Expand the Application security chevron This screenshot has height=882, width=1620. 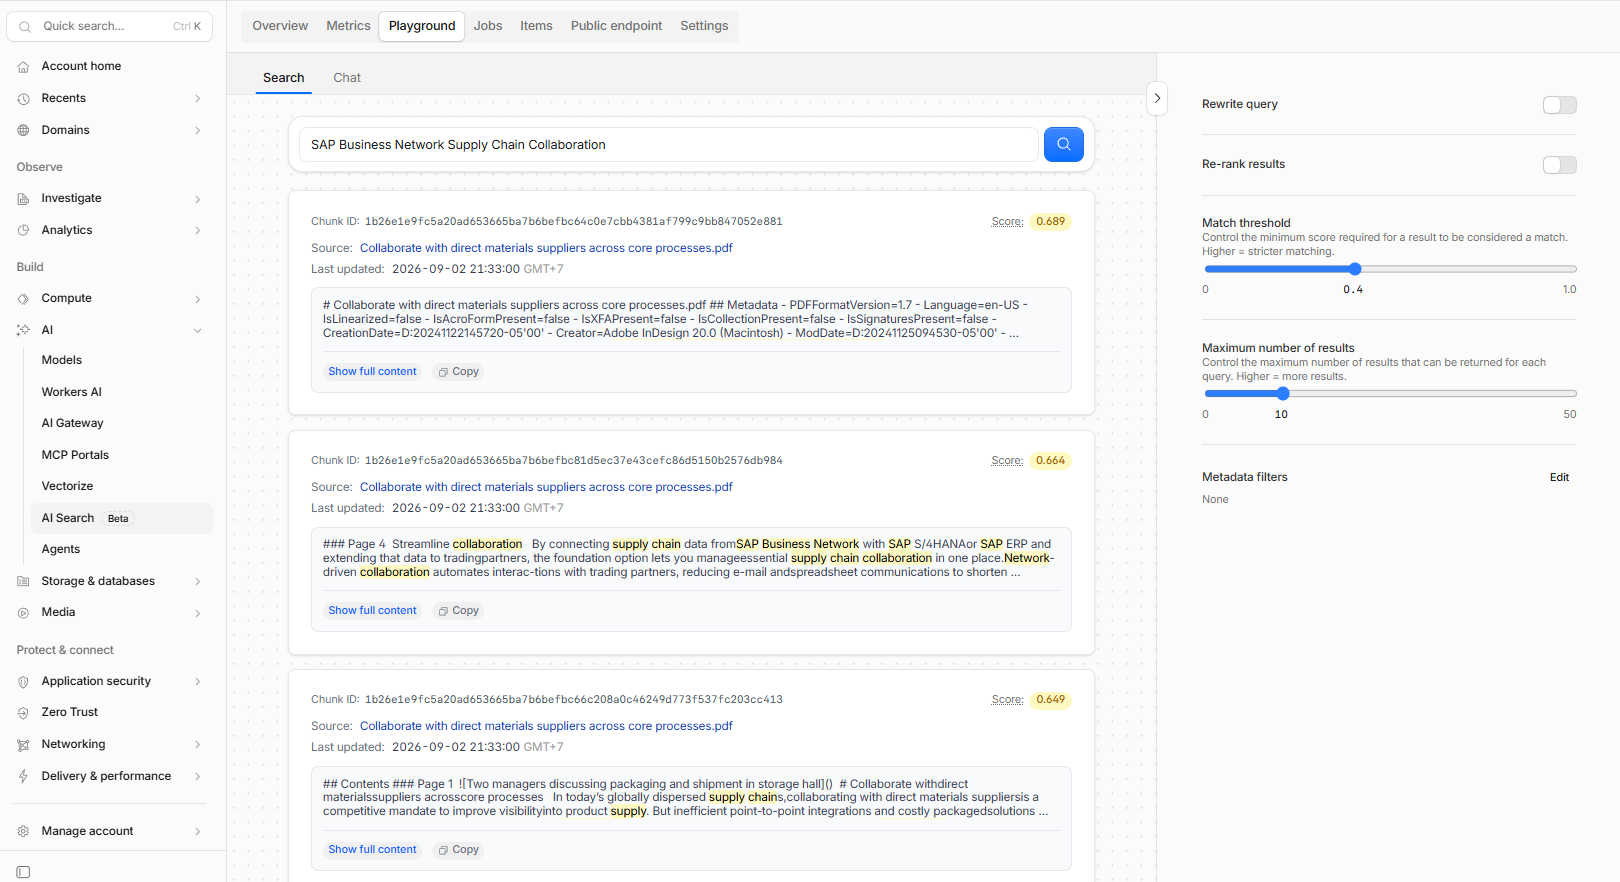[198, 681]
